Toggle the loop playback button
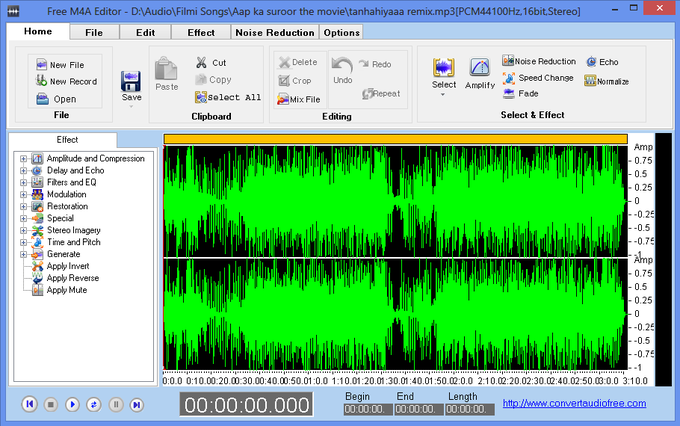The image size is (680, 426). point(94,404)
